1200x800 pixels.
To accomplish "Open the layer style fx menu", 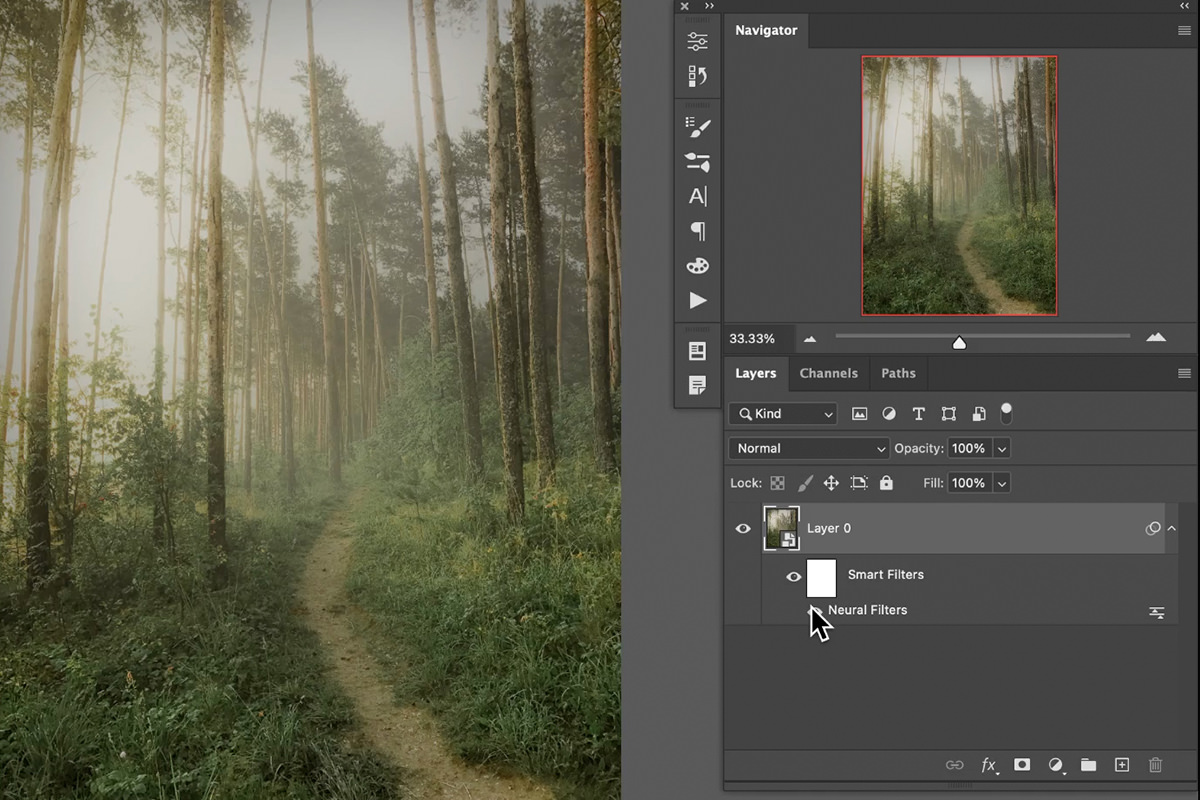I will 989,765.
